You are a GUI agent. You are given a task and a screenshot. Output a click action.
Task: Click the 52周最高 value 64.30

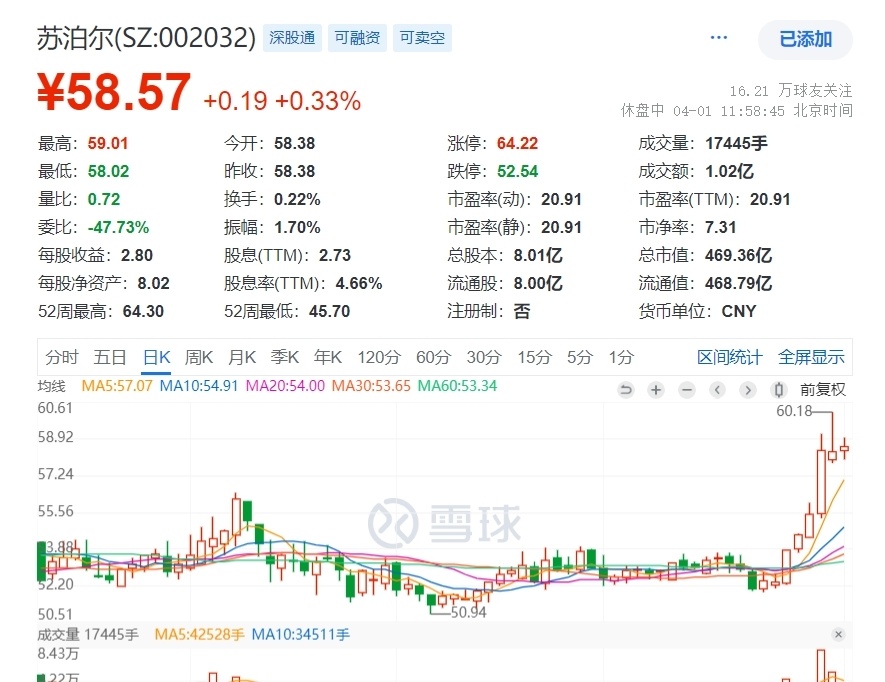coord(143,312)
